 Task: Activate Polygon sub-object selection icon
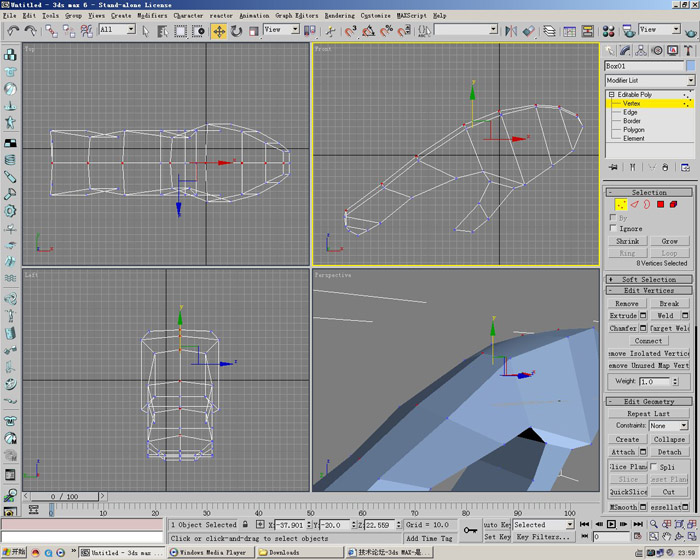[x=661, y=205]
